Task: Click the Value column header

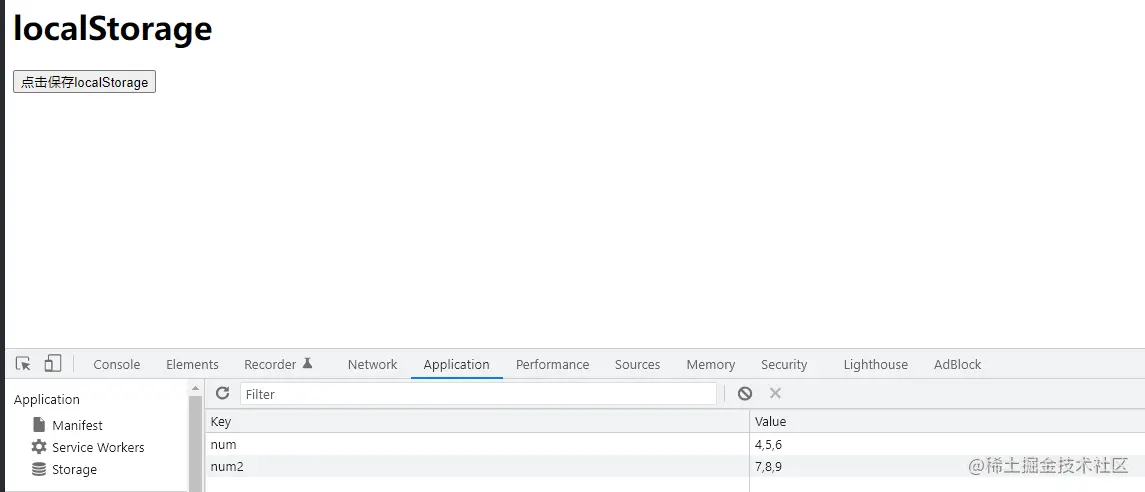Action: [947, 421]
